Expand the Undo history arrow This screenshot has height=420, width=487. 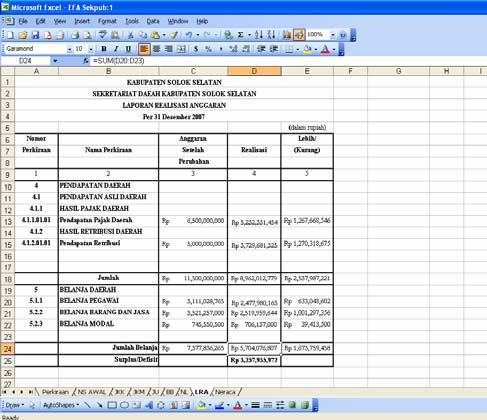197,35
